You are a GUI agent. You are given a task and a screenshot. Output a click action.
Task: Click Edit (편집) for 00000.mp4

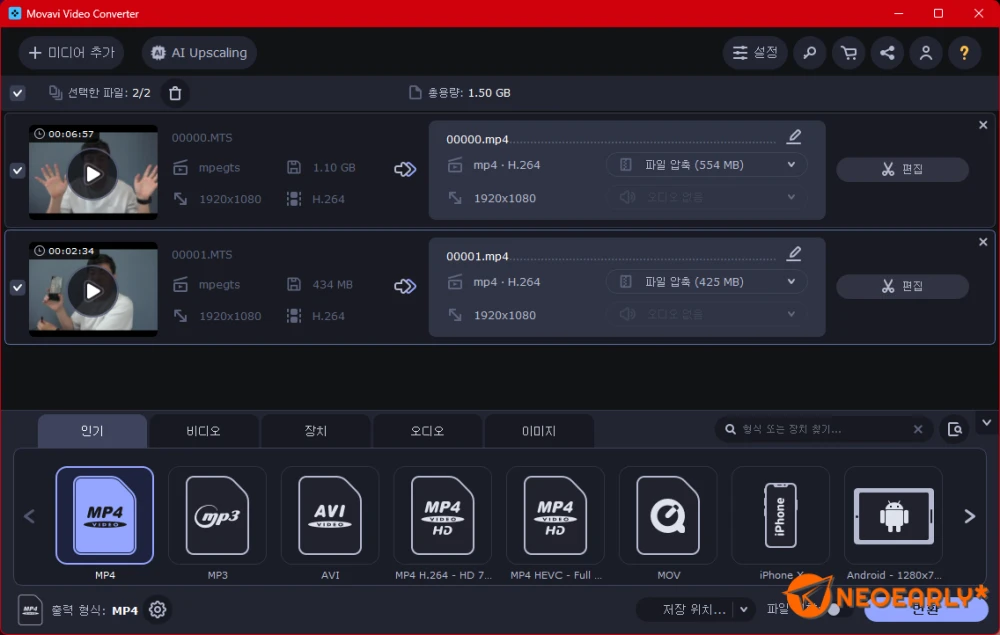(x=902, y=169)
